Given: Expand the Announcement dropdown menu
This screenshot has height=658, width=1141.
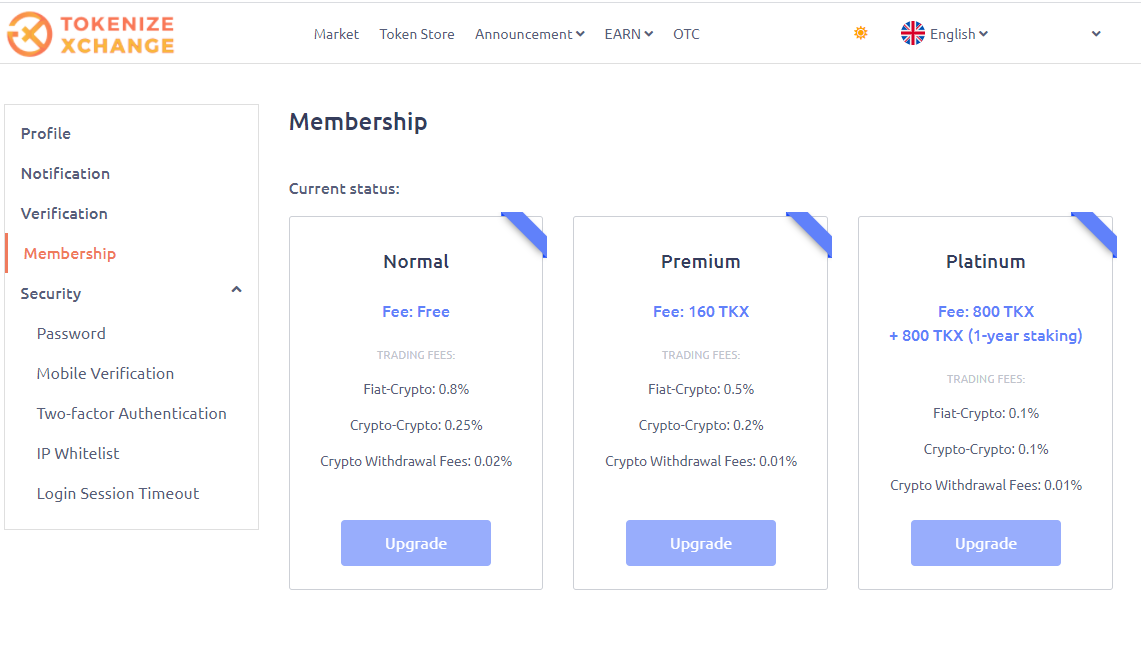Looking at the screenshot, I should coord(530,34).
